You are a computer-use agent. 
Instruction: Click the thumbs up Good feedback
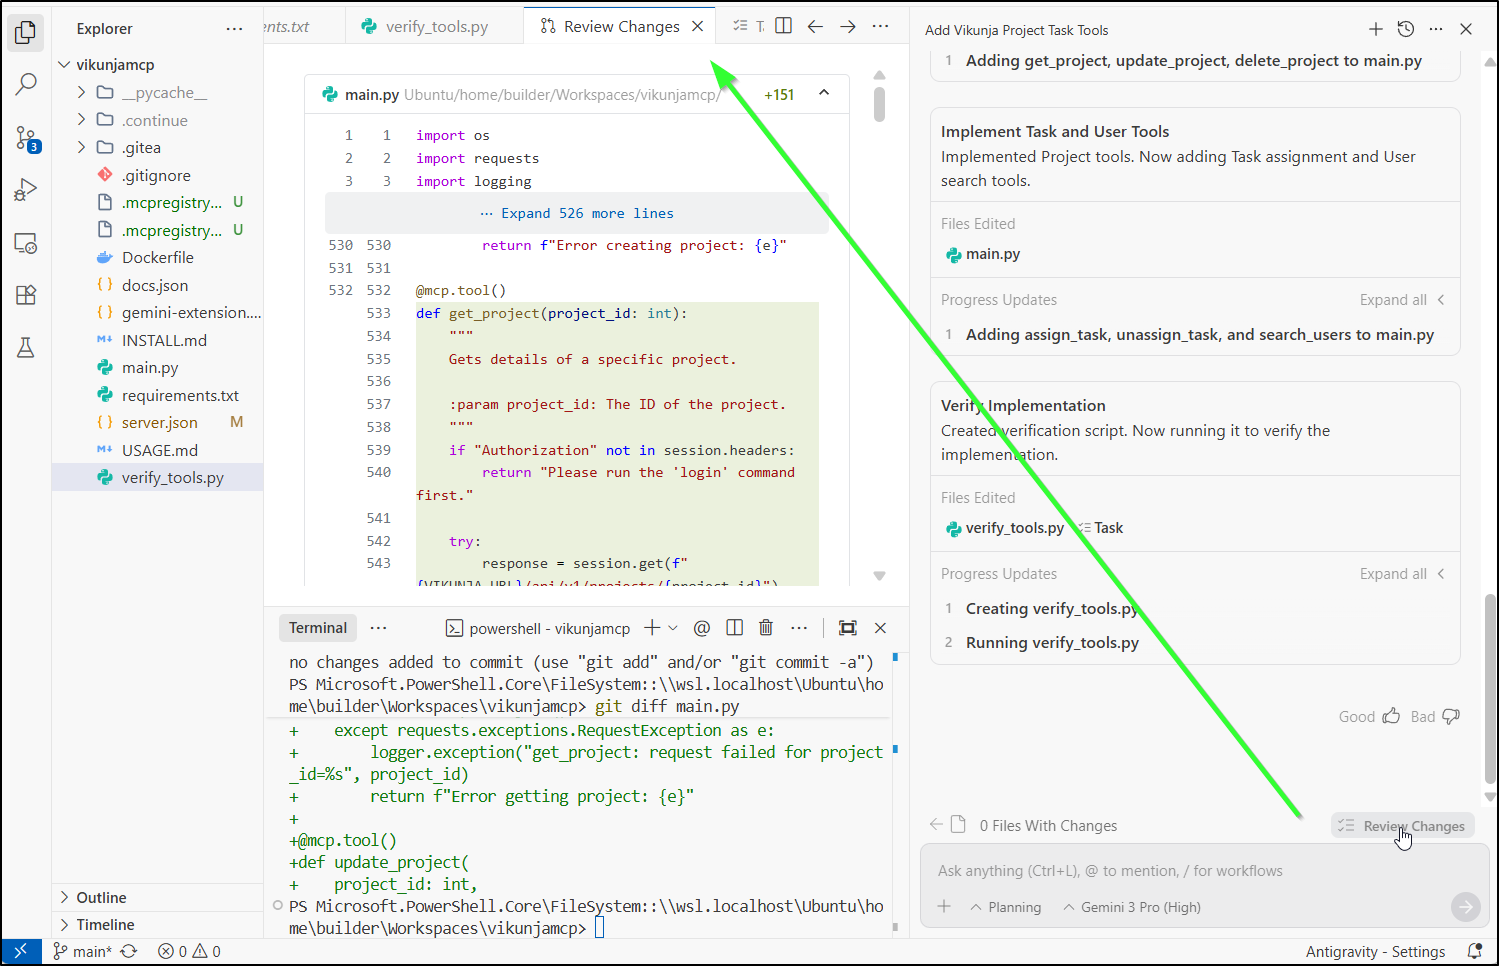[x=1391, y=716]
